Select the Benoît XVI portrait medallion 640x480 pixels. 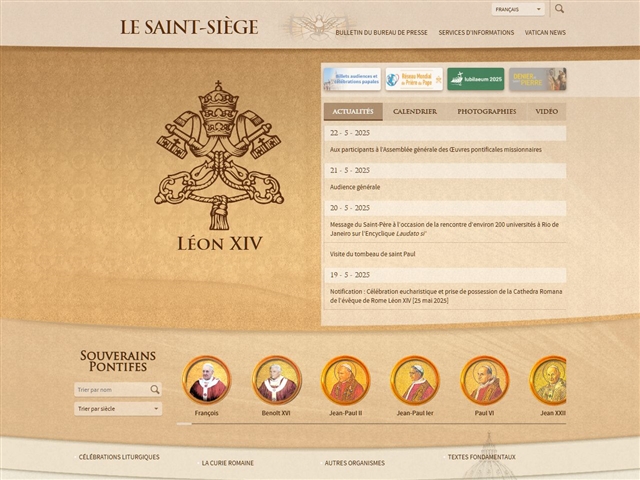point(276,380)
